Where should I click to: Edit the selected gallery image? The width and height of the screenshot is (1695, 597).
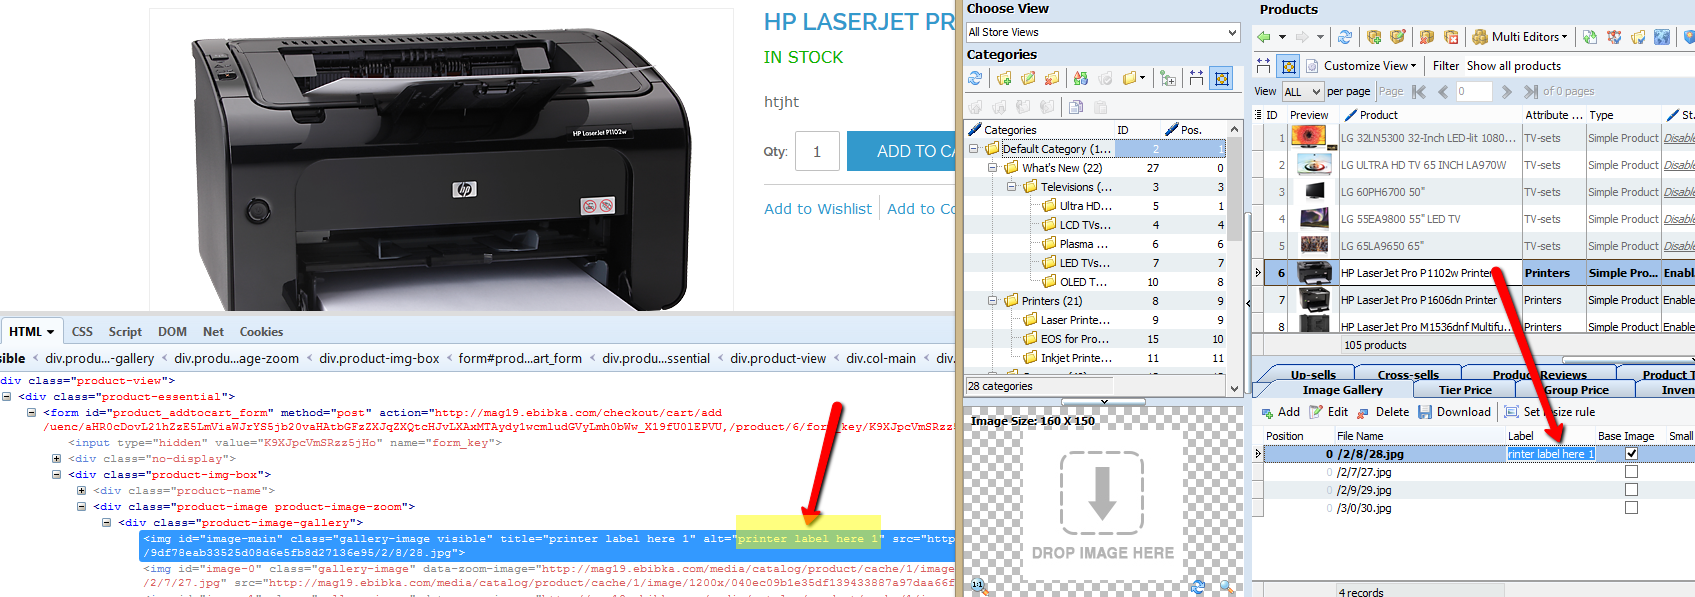click(1328, 412)
